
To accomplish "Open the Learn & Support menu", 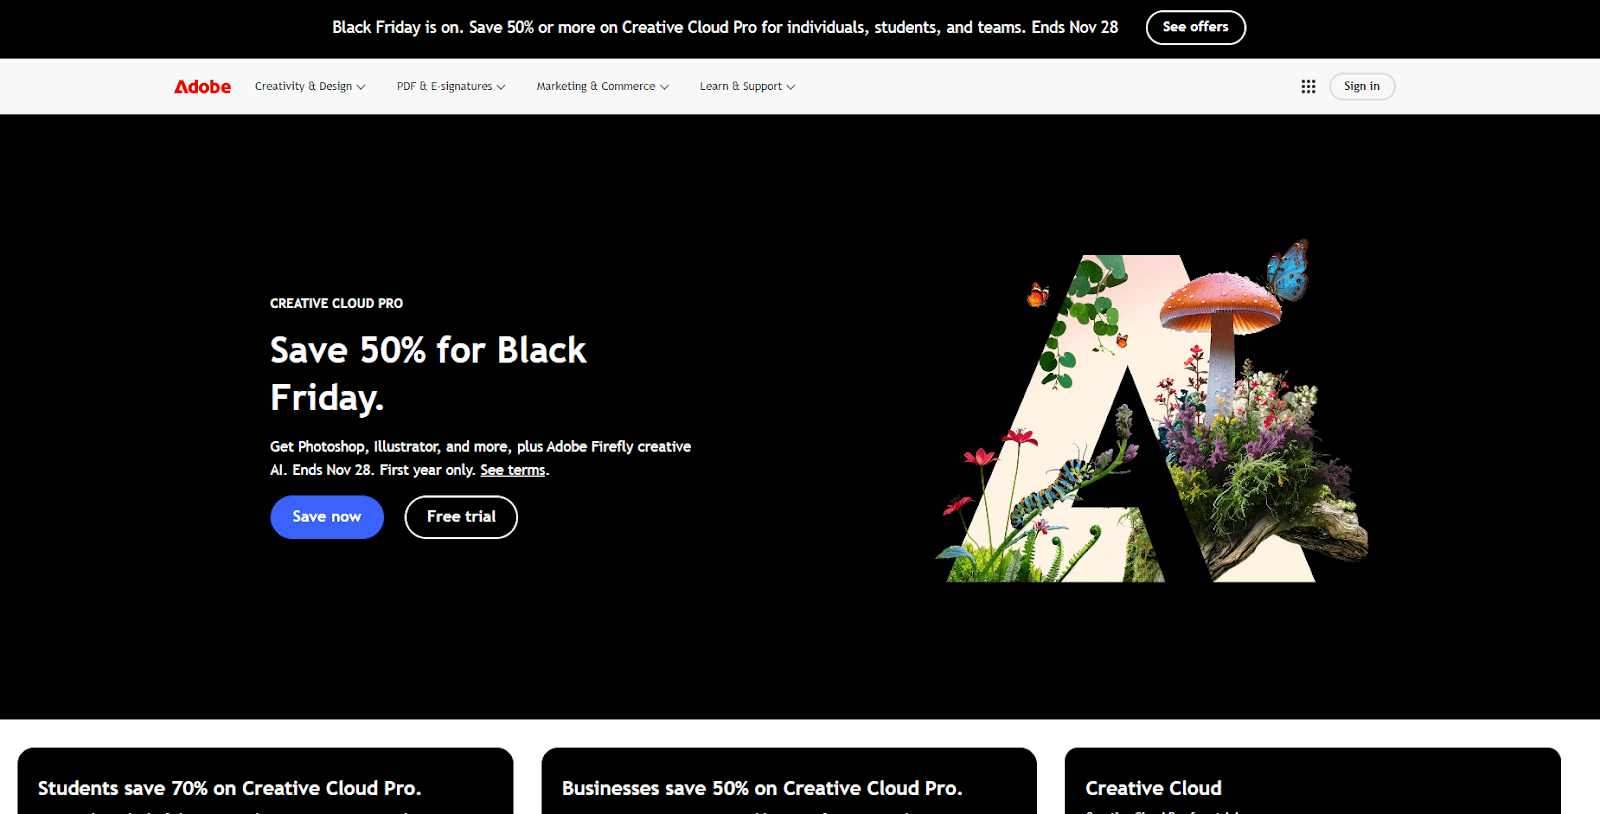I will pos(748,87).
